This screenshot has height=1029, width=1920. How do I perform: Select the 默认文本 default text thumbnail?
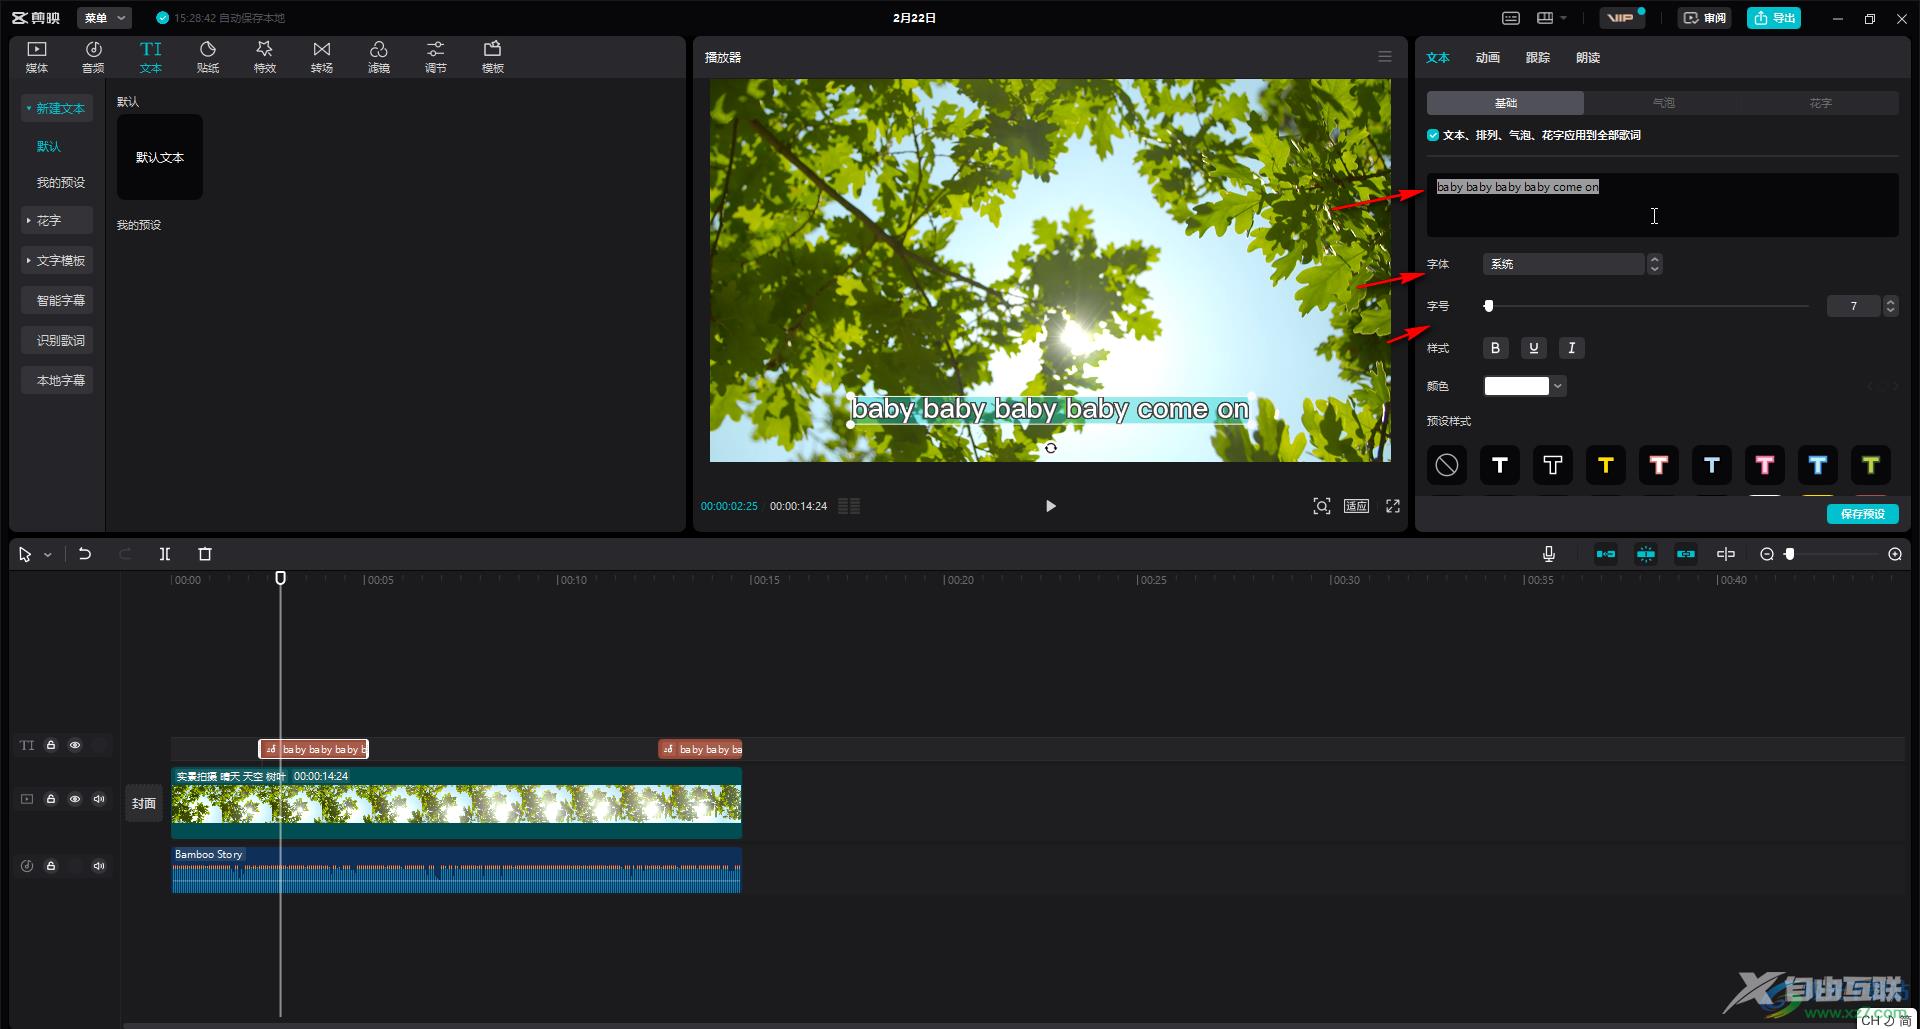[160, 157]
